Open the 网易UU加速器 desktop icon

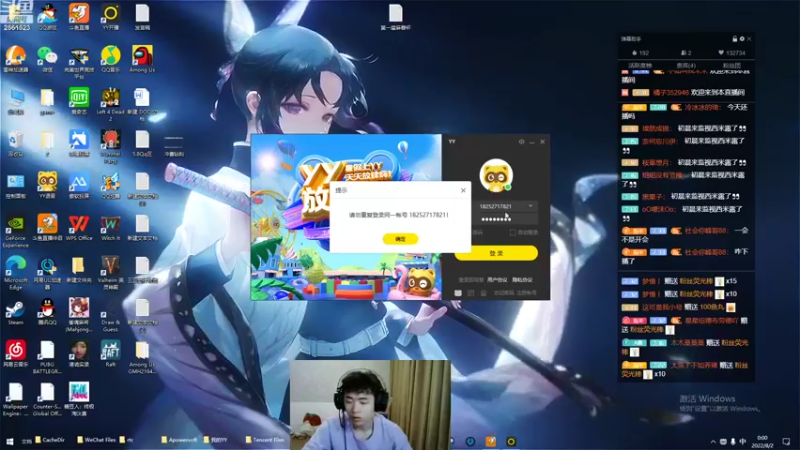[x=47, y=273]
